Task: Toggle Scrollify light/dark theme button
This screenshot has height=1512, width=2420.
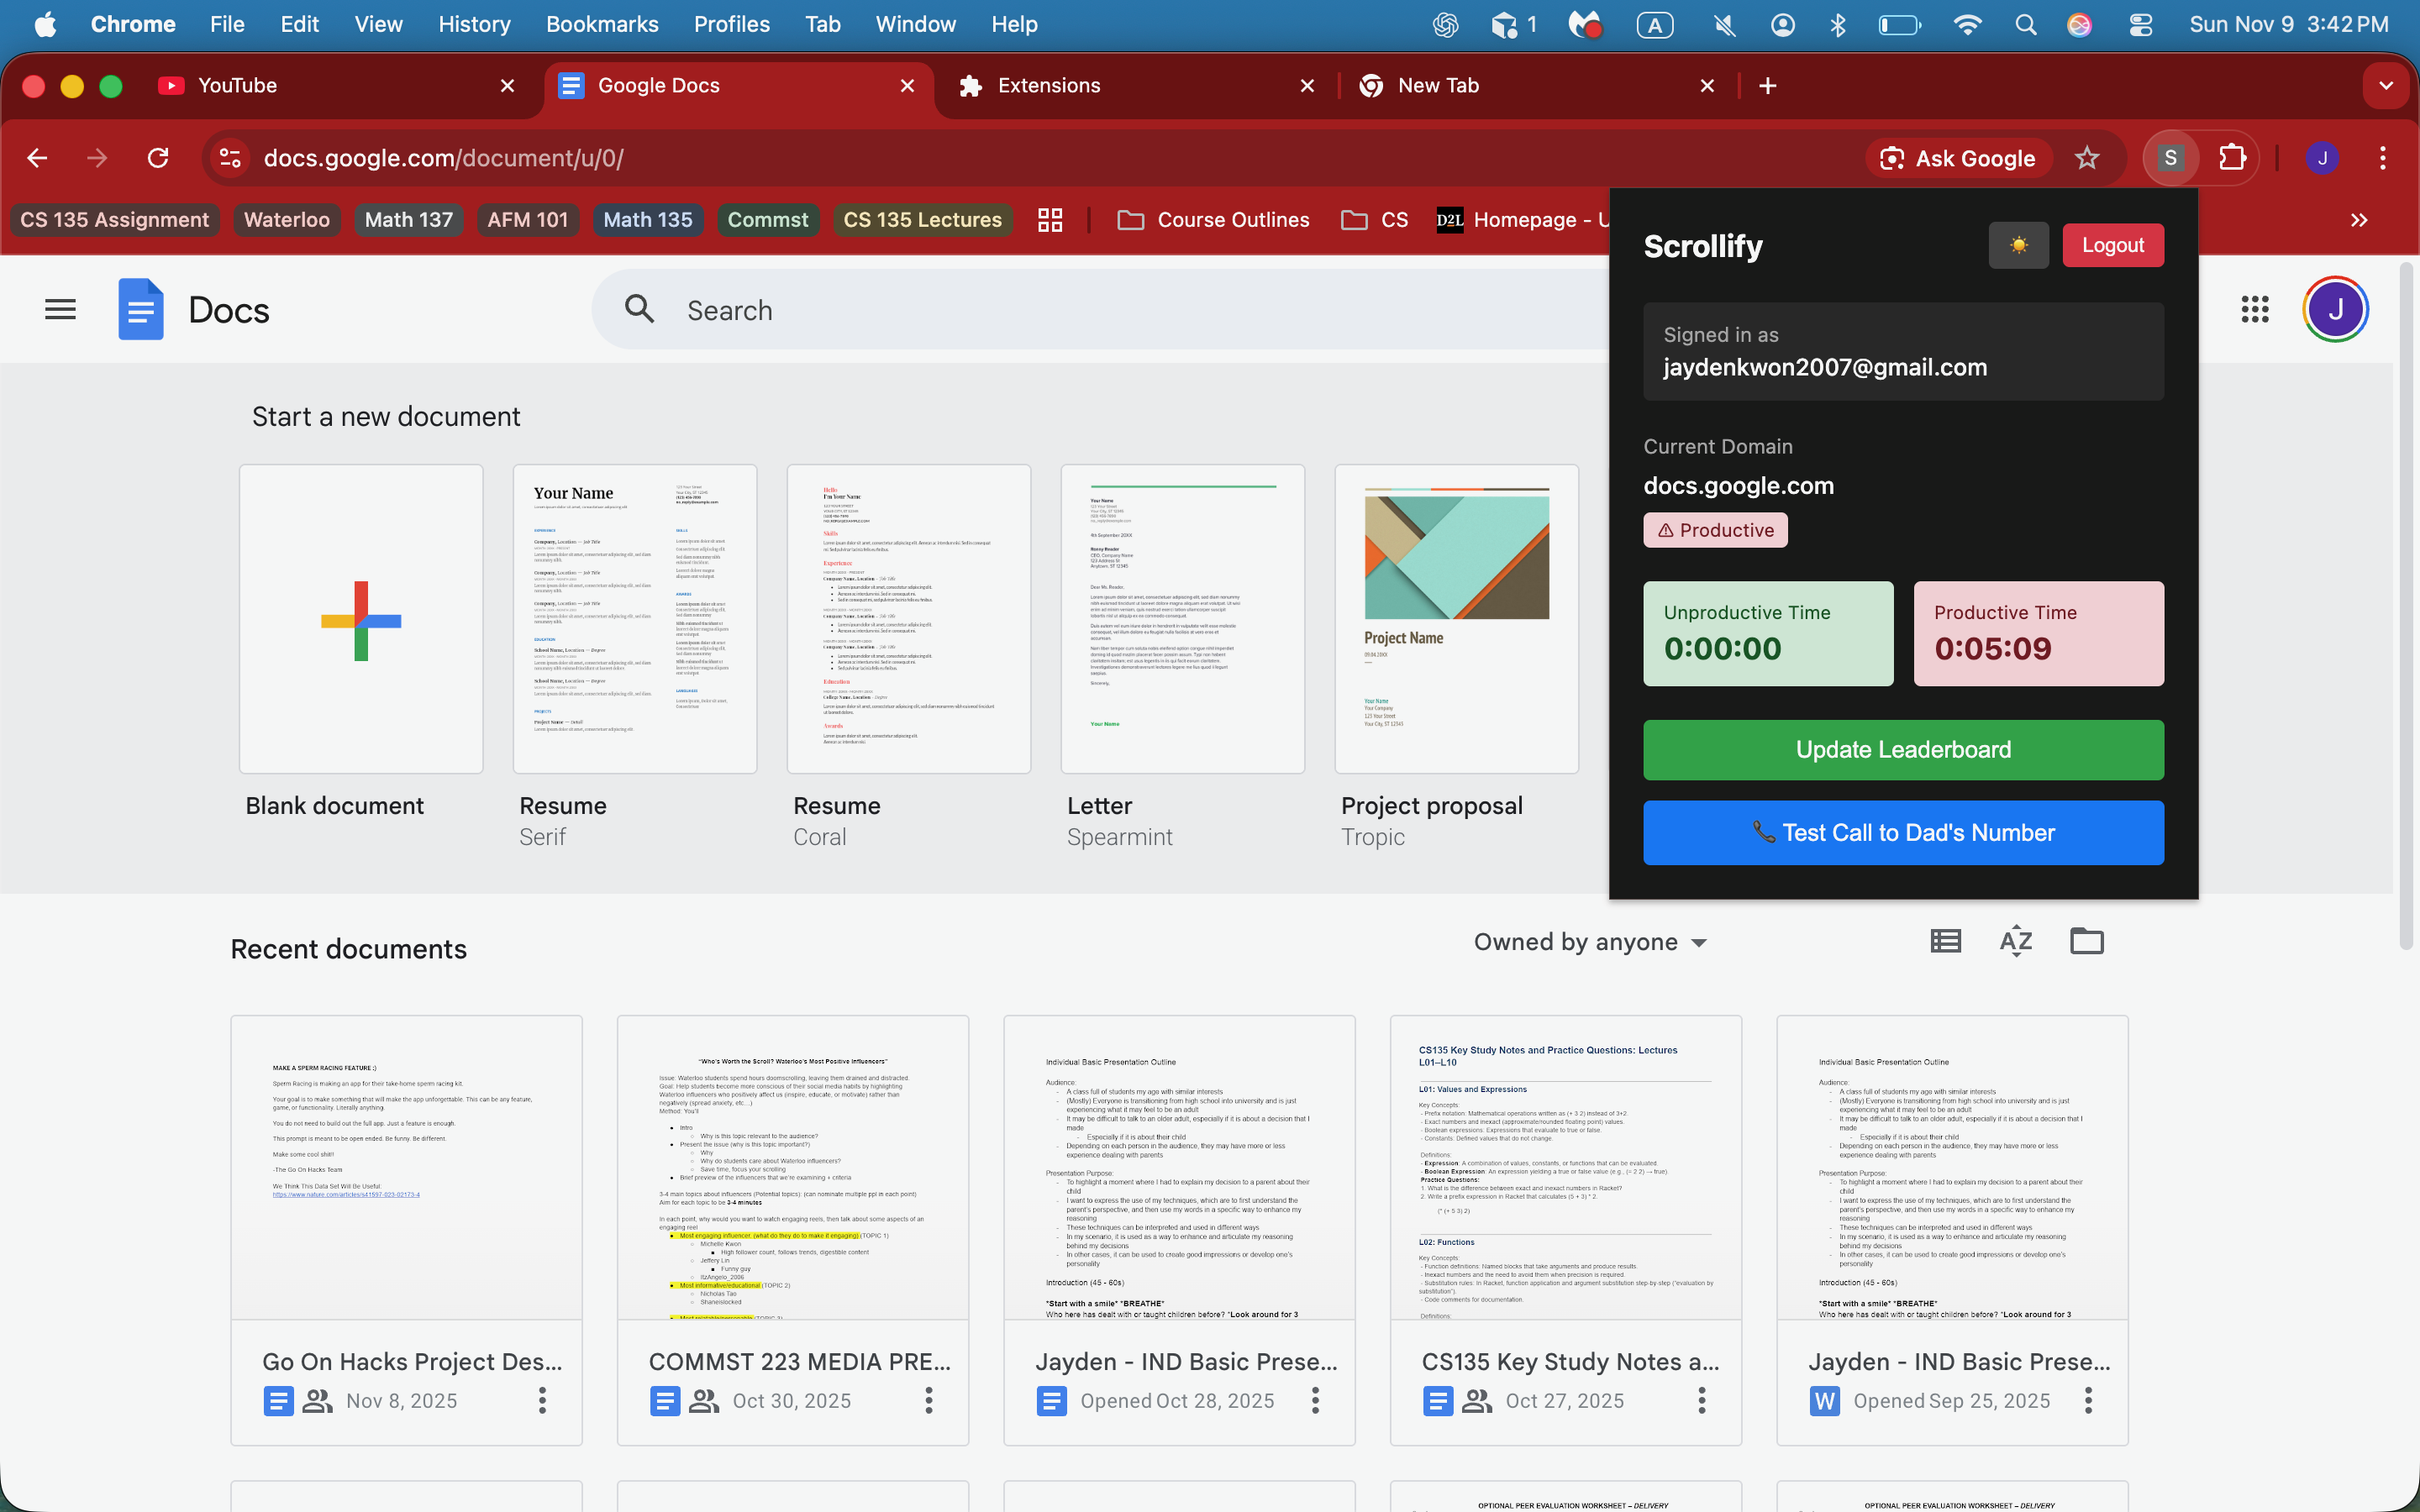Action: (2018, 245)
